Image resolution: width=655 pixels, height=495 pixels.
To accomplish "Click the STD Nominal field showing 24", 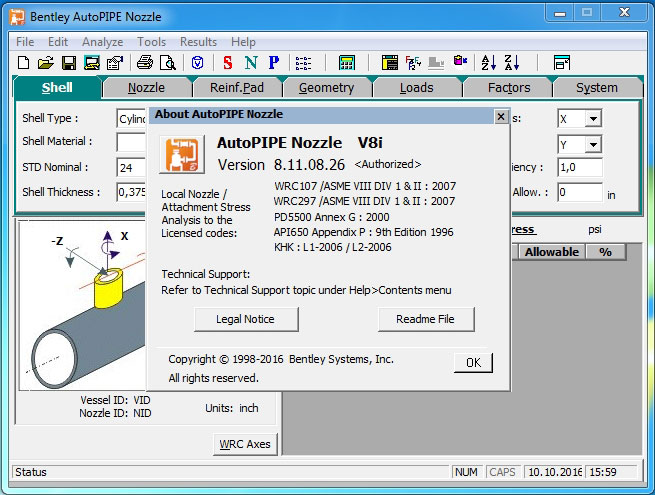I will [x=131, y=168].
